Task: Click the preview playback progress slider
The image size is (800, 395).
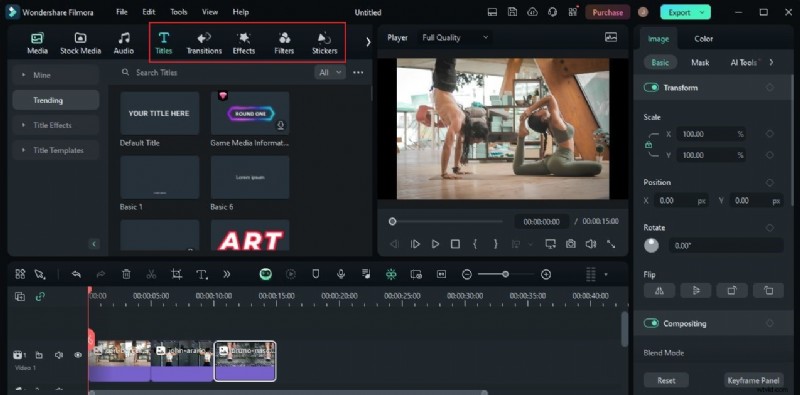Action: (446, 221)
